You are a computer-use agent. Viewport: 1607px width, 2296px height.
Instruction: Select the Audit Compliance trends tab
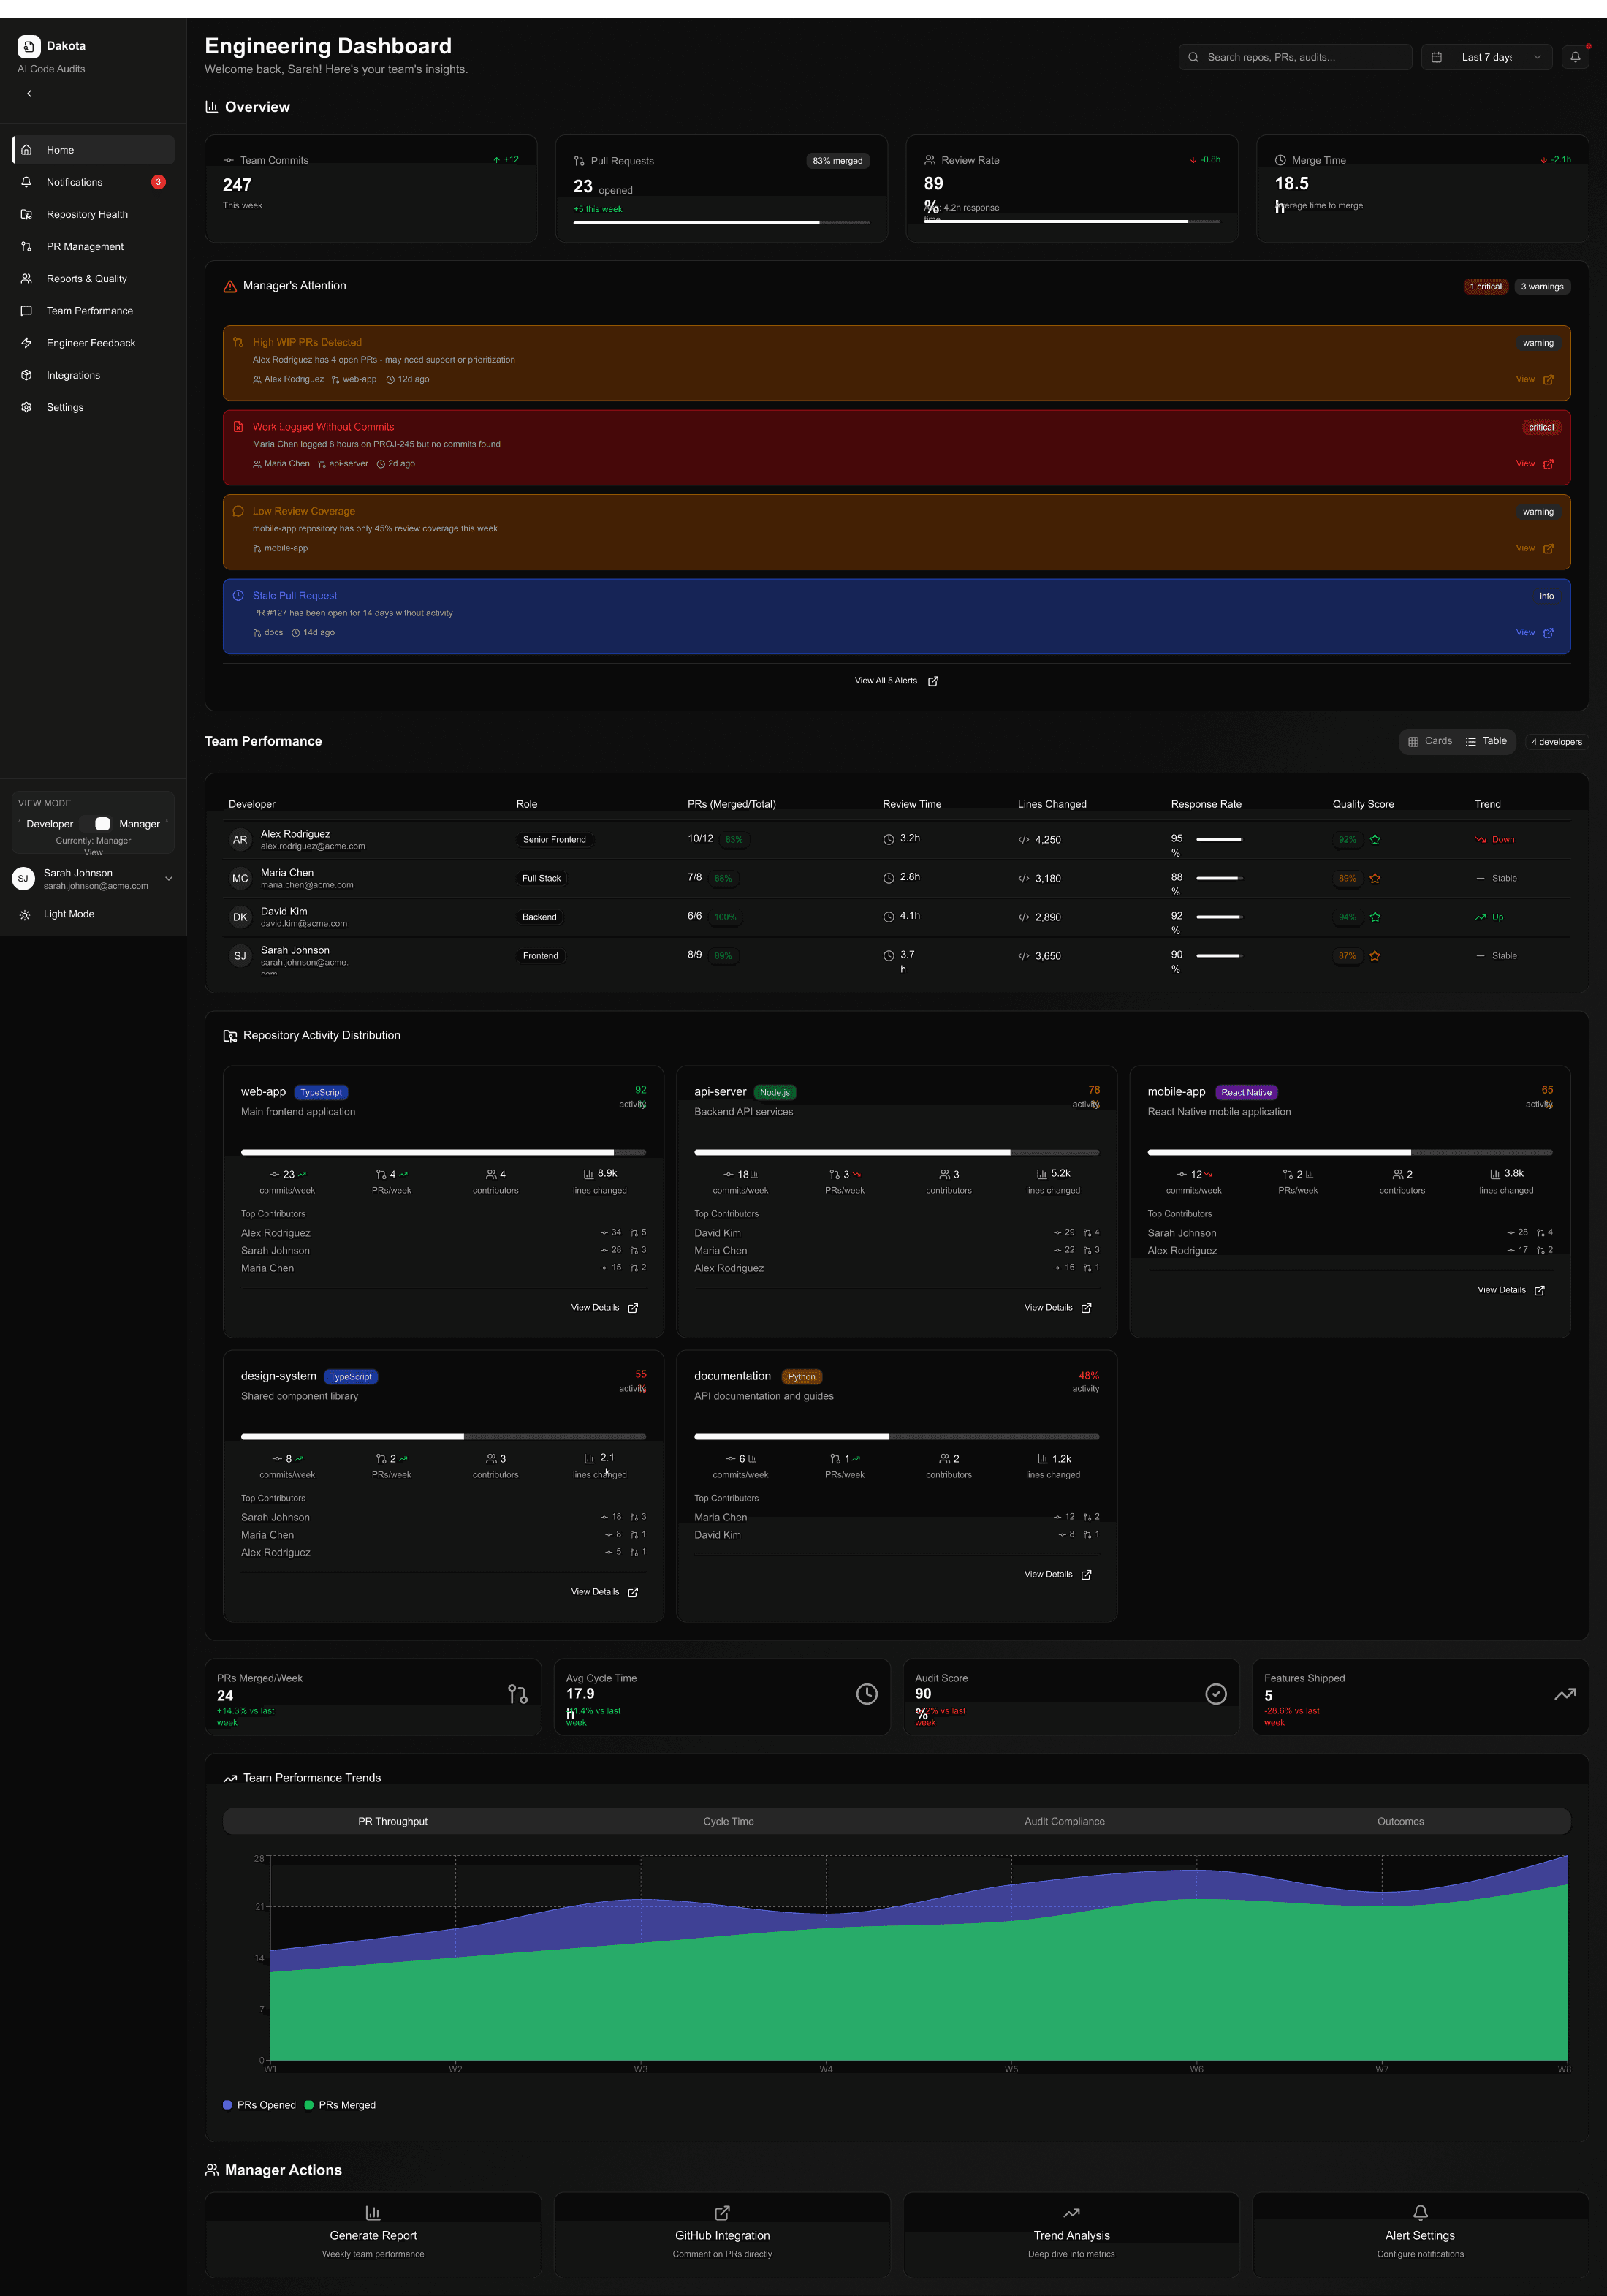(1064, 1821)
